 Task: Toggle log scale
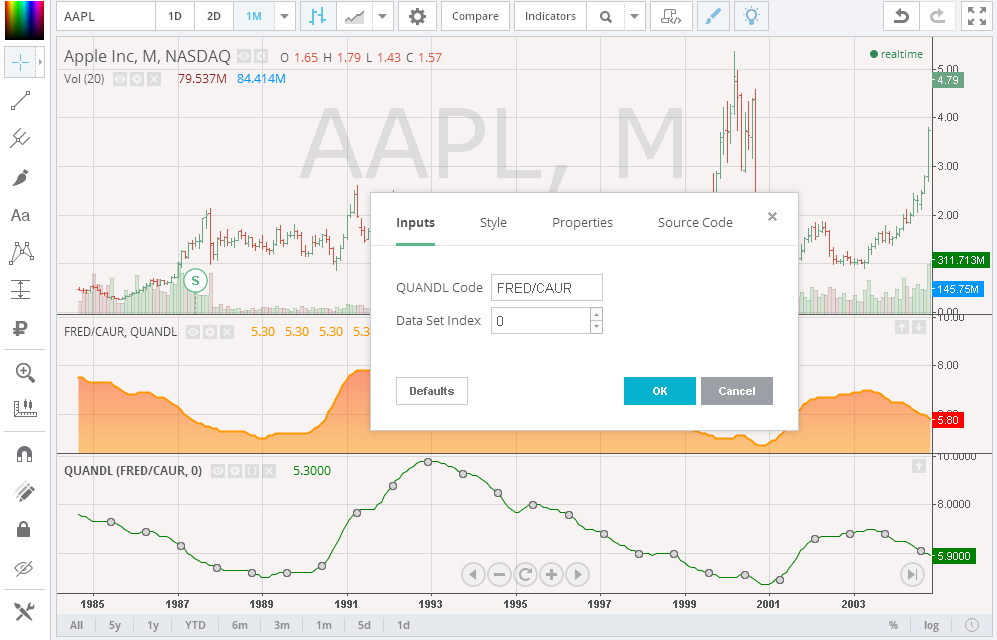click(x=932, y=625)
